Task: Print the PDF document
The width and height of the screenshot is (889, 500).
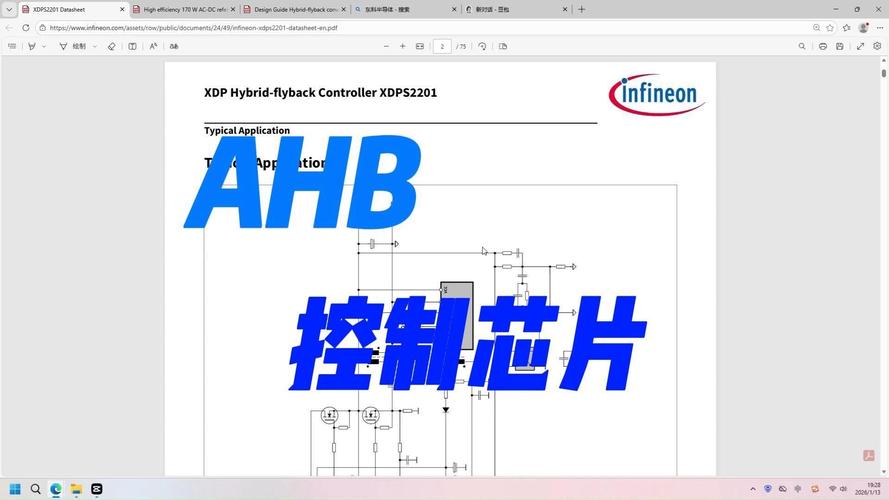Action: [x=823, y=46]
